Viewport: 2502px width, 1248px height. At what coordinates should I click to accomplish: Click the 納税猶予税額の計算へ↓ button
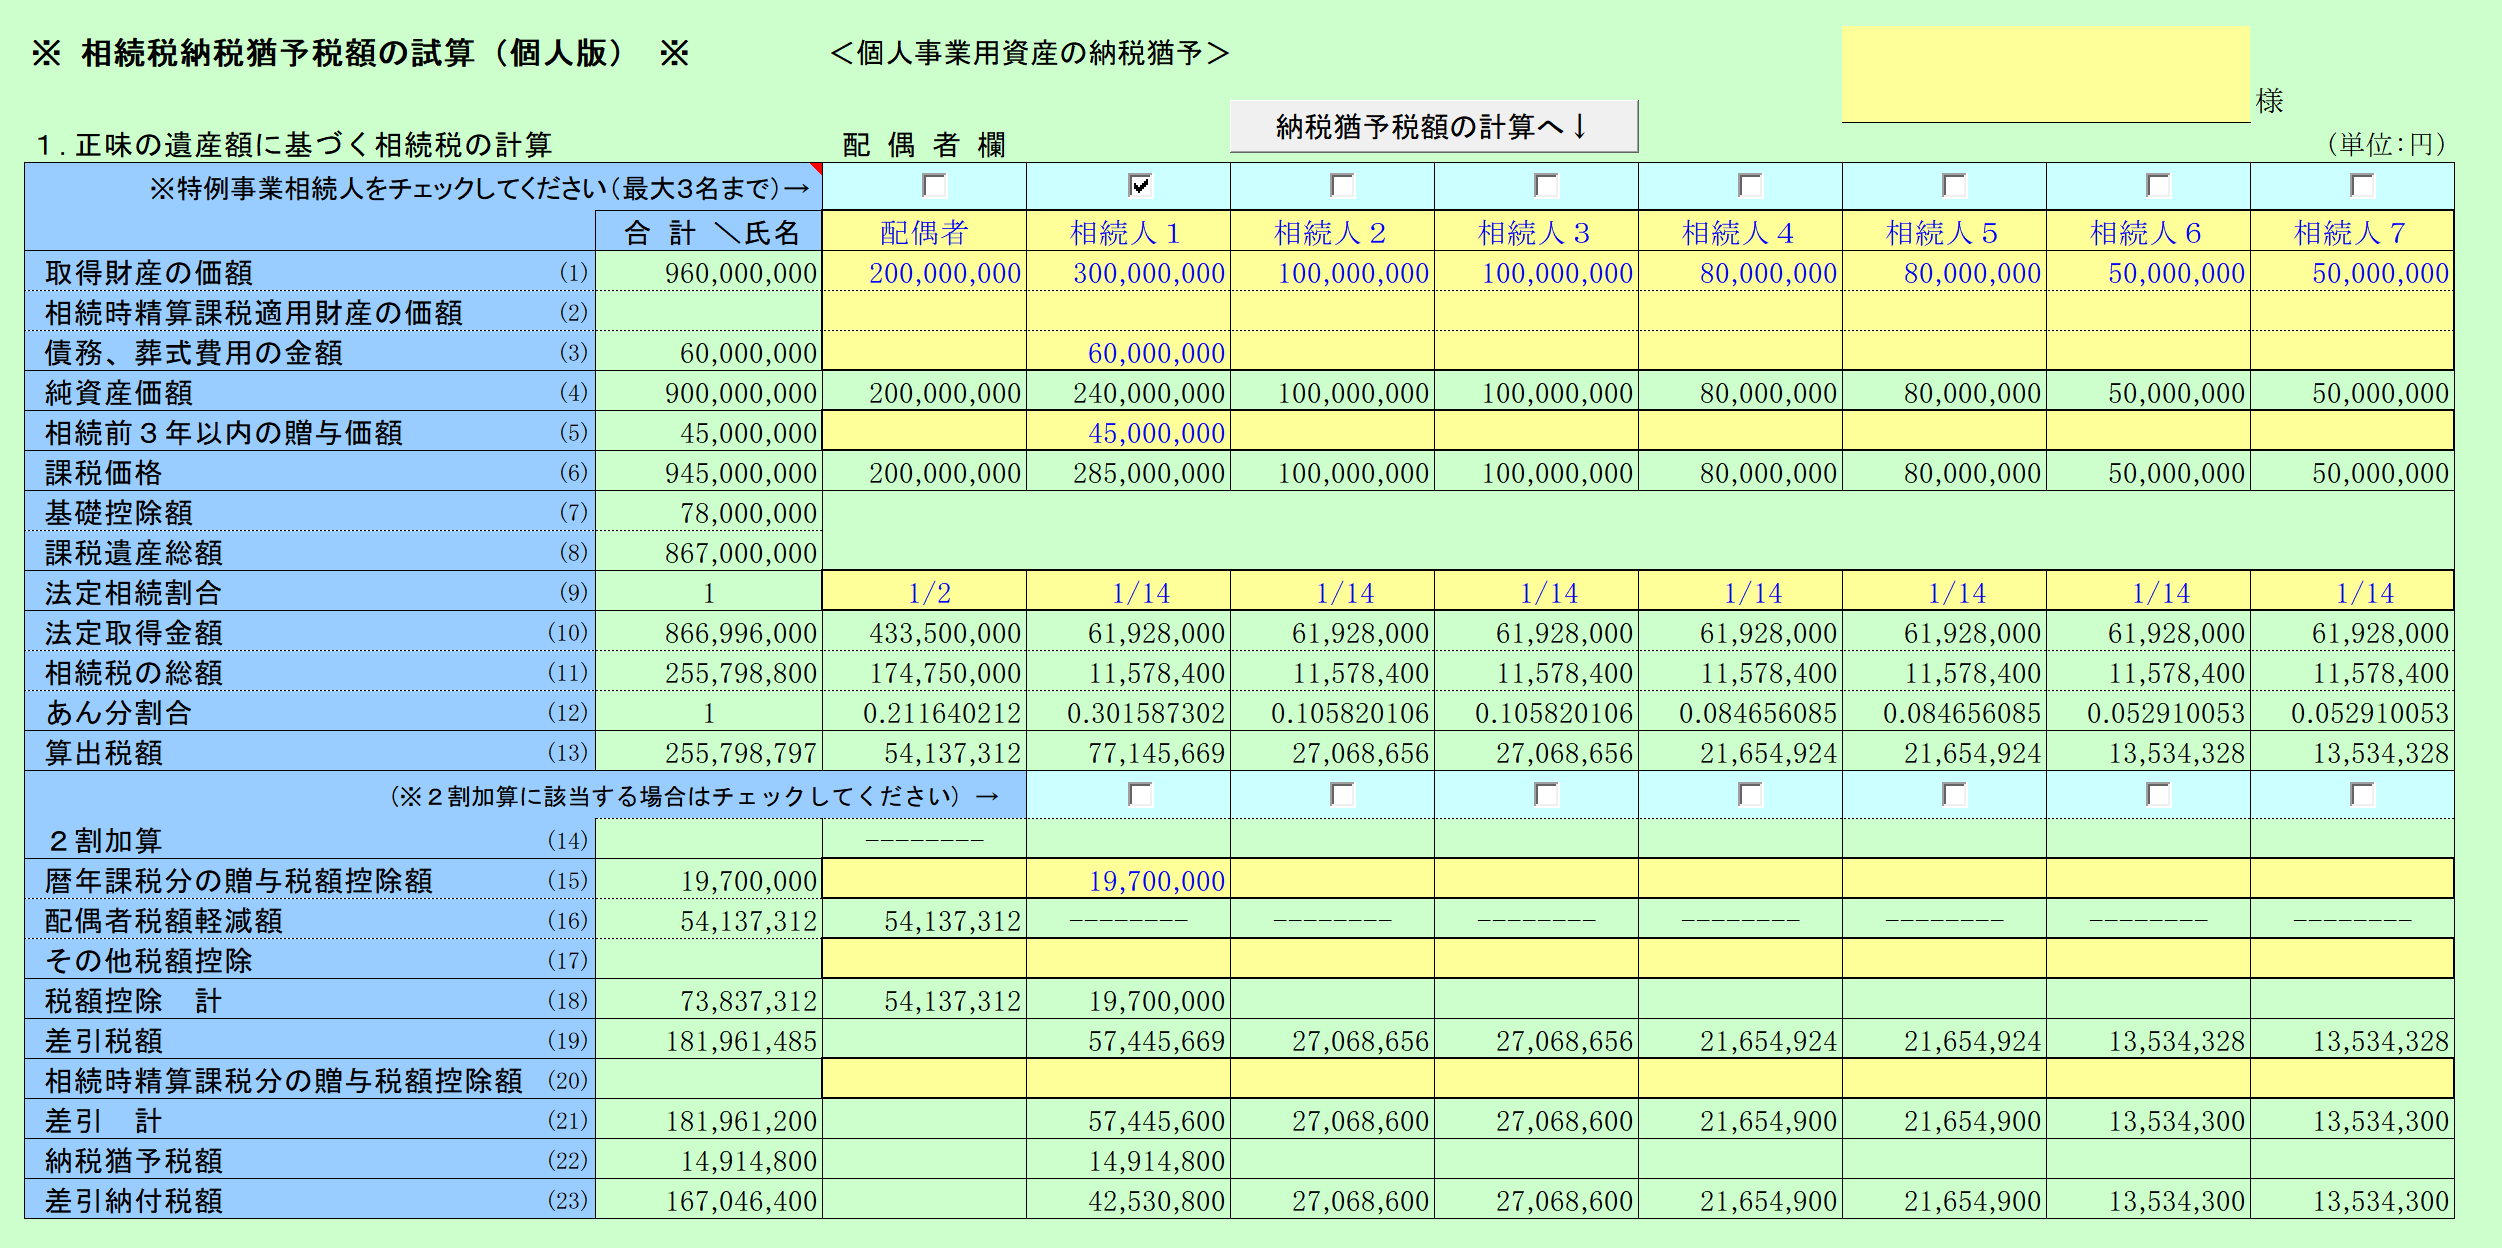pyautogui.click(x=1433, y=127)
